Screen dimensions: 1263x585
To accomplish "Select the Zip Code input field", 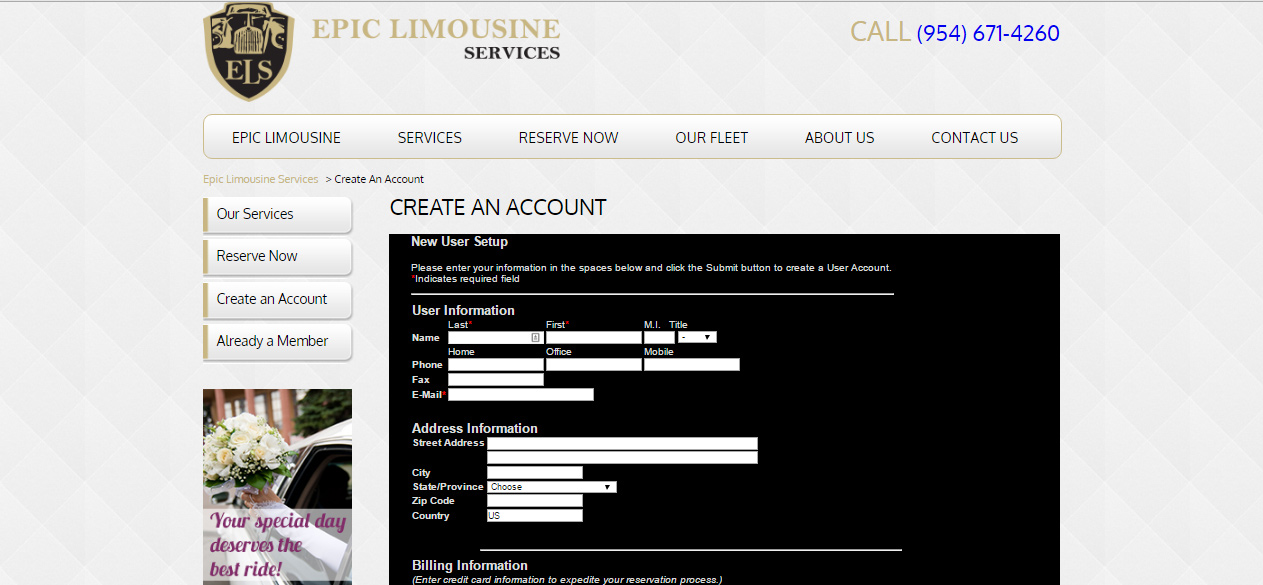I will pos(534,501).
